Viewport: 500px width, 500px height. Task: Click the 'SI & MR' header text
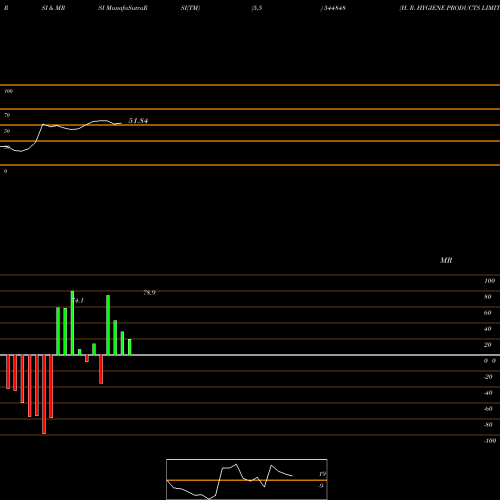[53, 8]
